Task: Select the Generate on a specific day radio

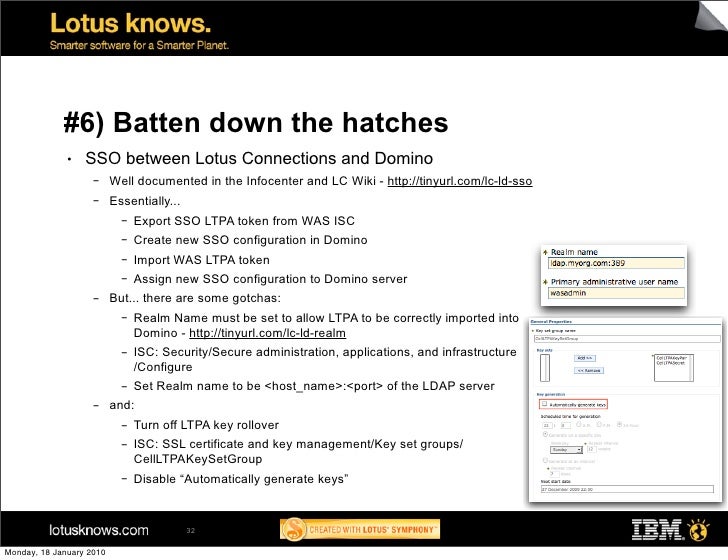Action: point(545,434)
